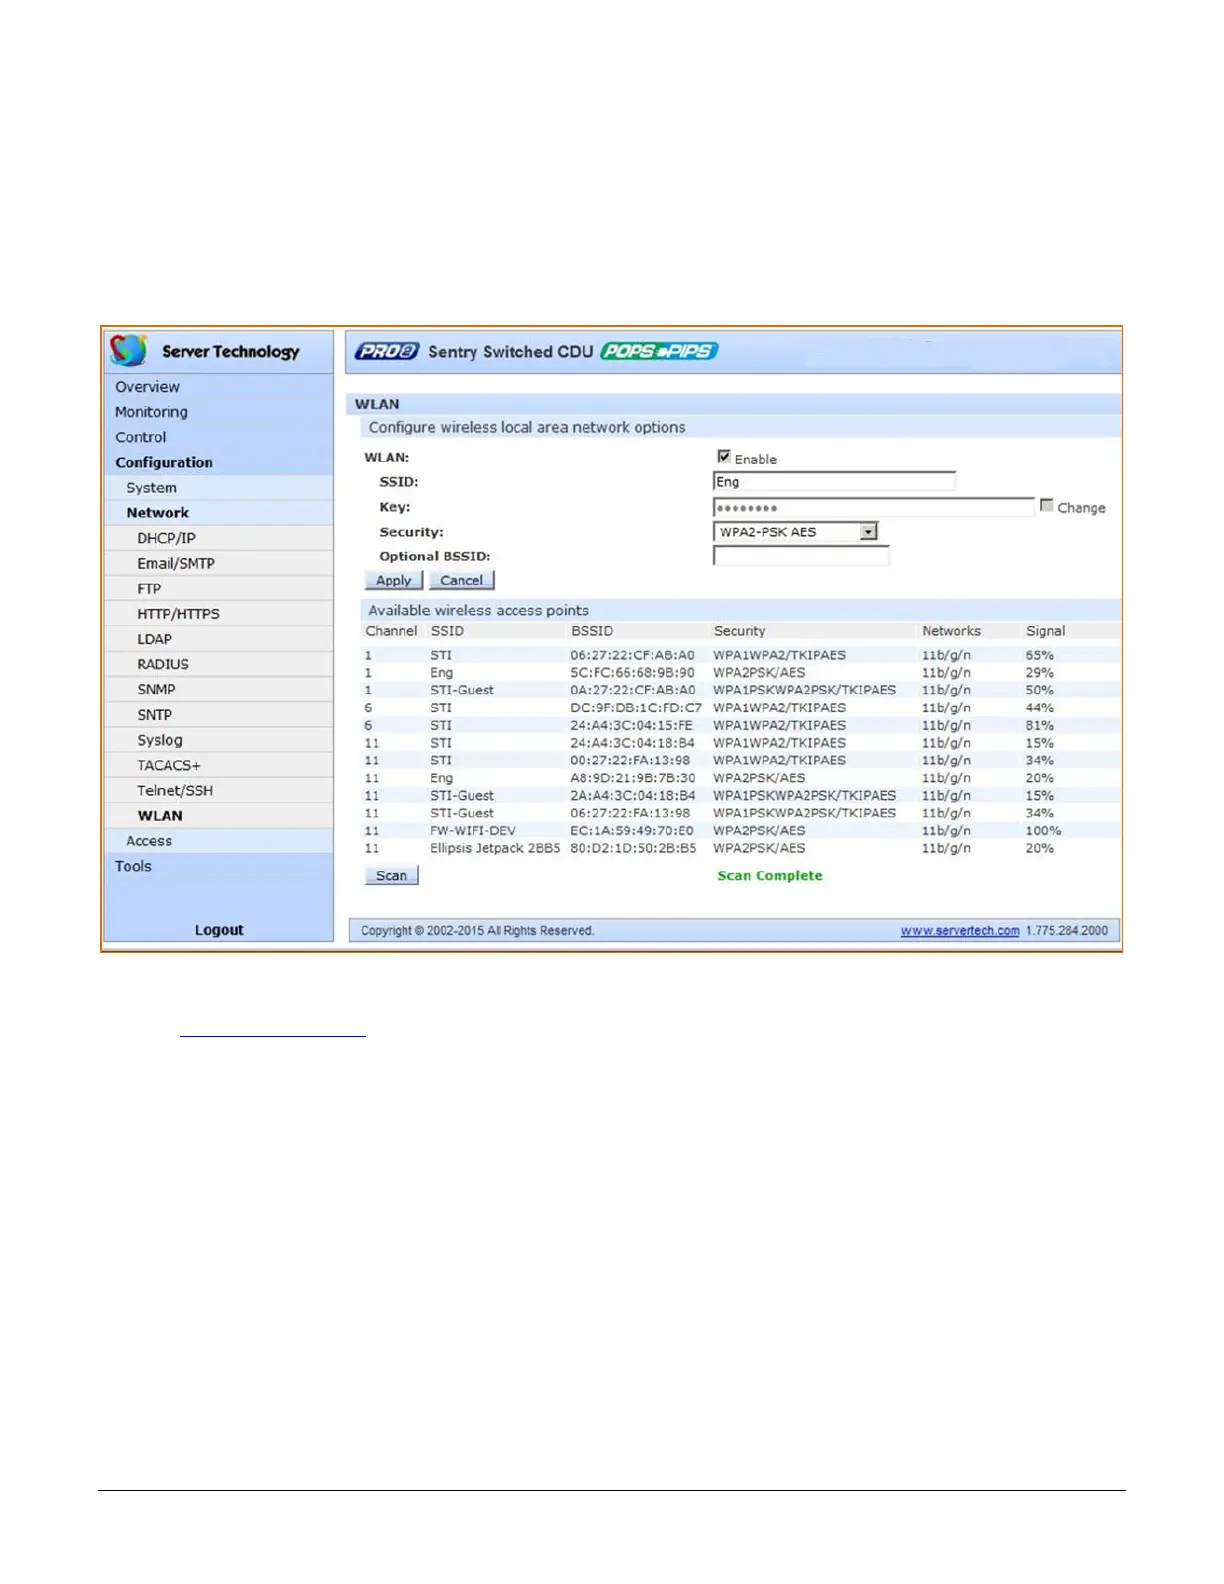Click BSSID A8:9D:21:9B:7B:30
The image size is (1224, 1584).
click(632, 778)
